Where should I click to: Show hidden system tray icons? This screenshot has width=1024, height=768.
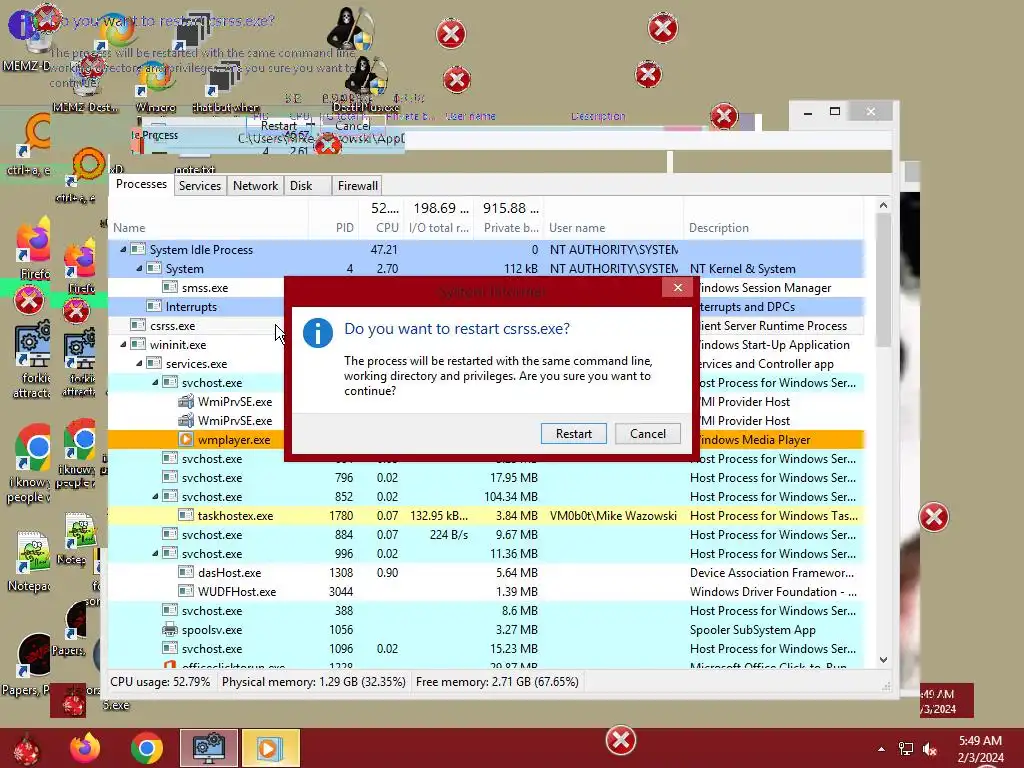coord(882,749)
